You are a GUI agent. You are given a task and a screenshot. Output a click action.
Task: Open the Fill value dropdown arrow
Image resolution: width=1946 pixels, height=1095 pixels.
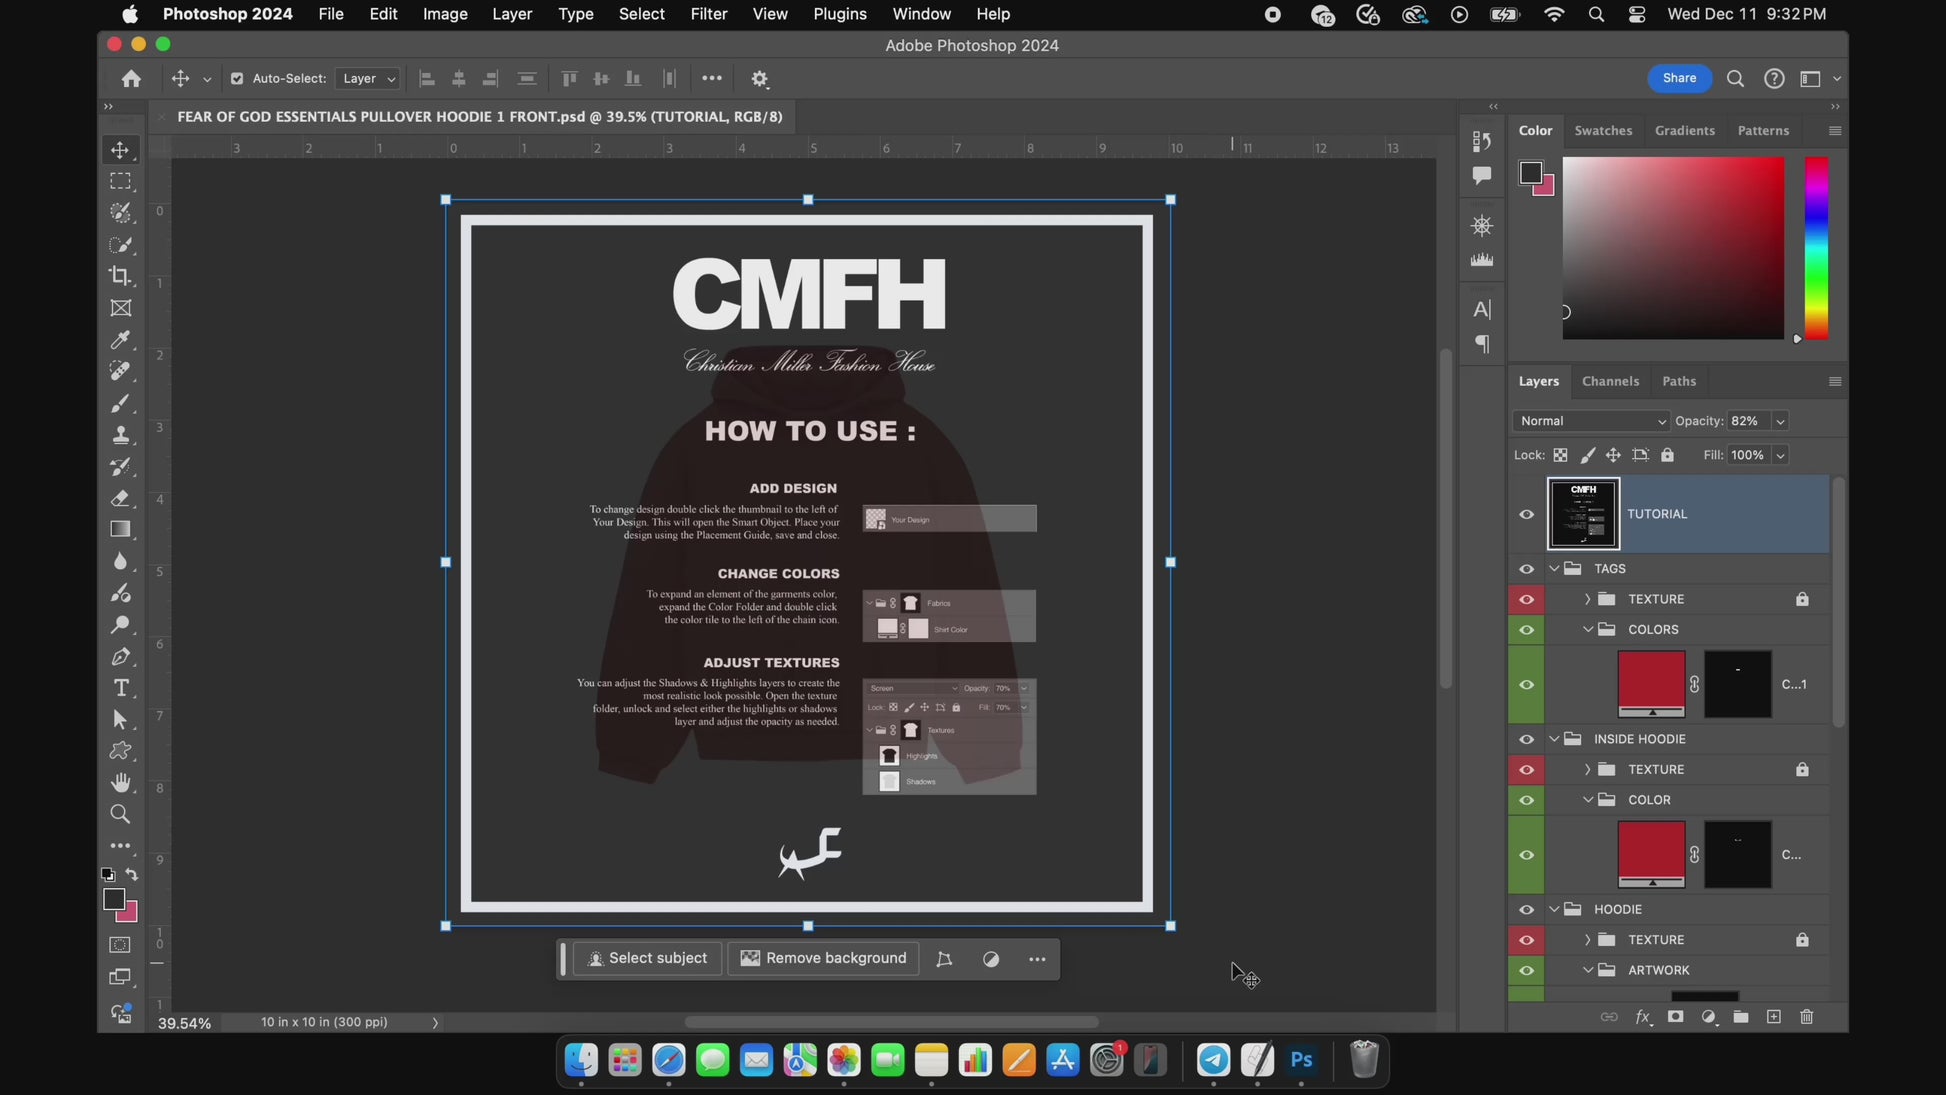[x=1780, y=456]
